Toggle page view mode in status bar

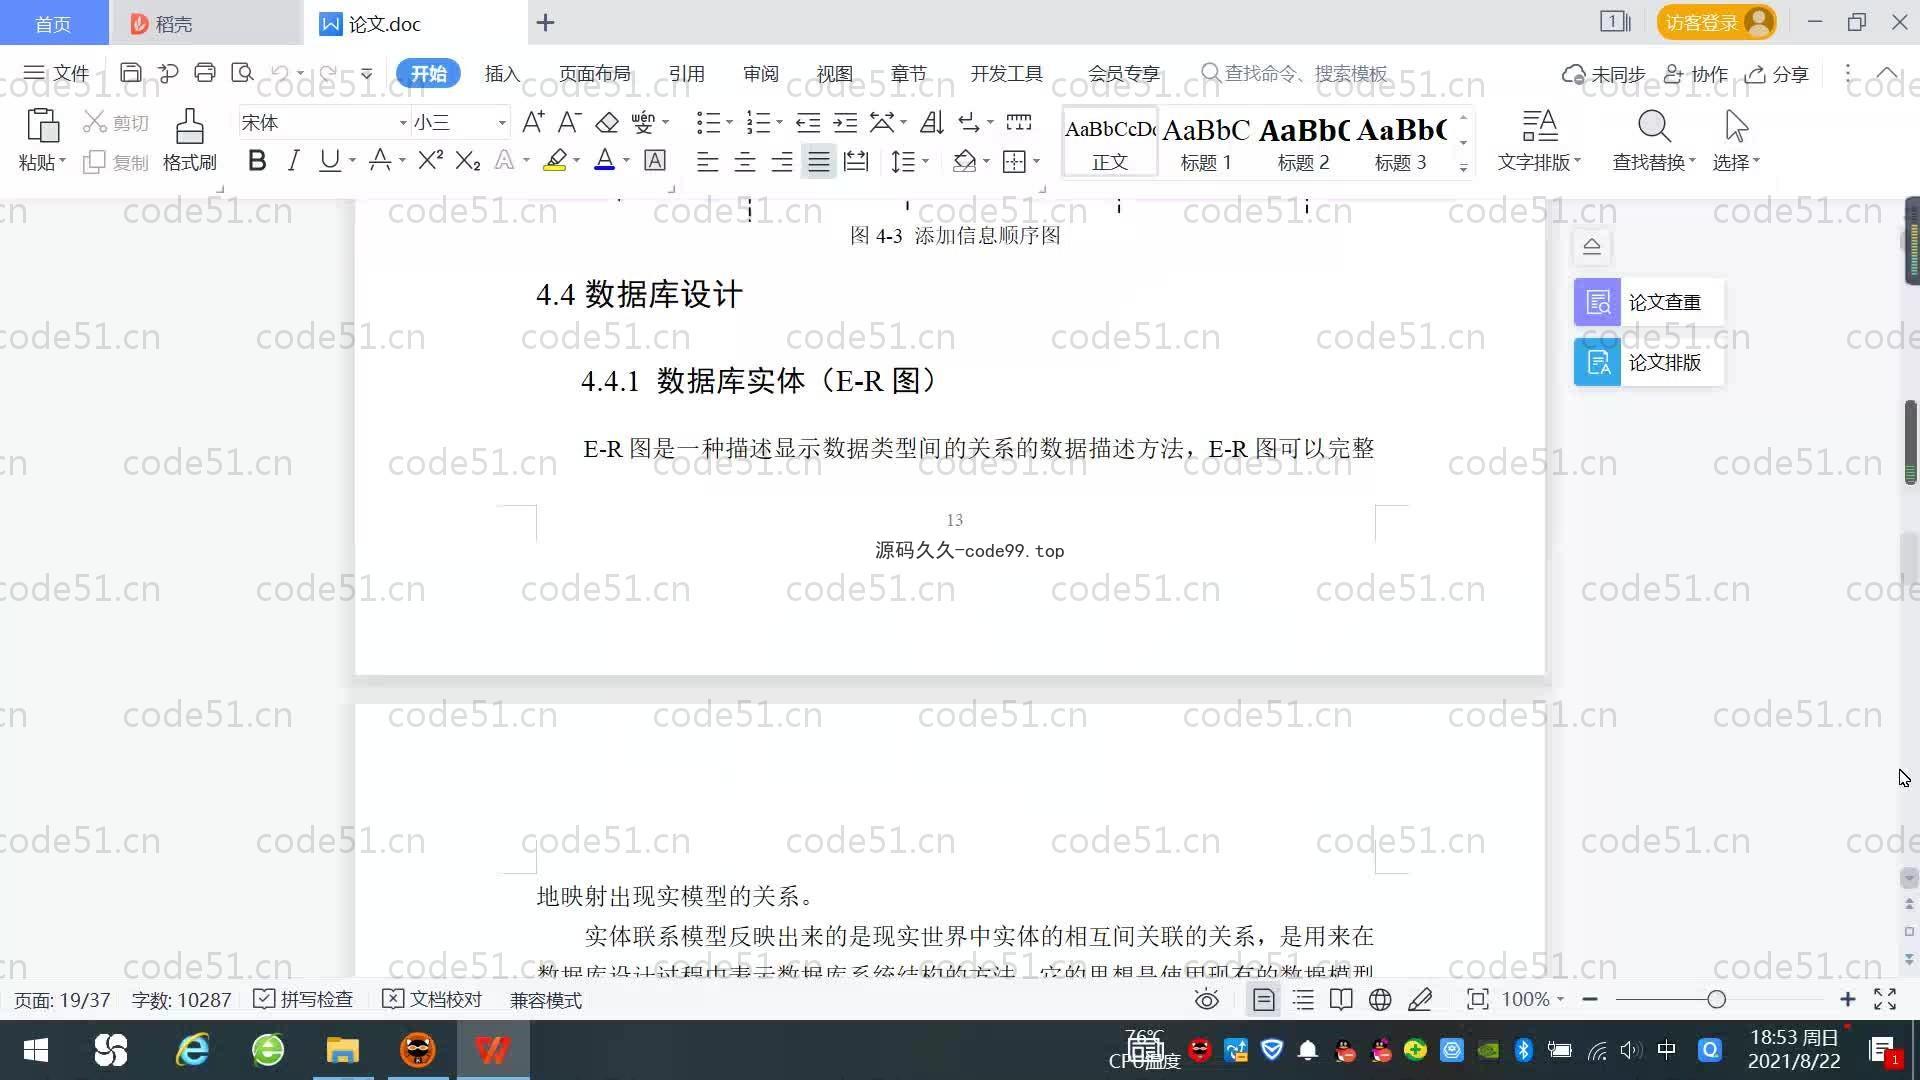[x=1263, y=1000]
